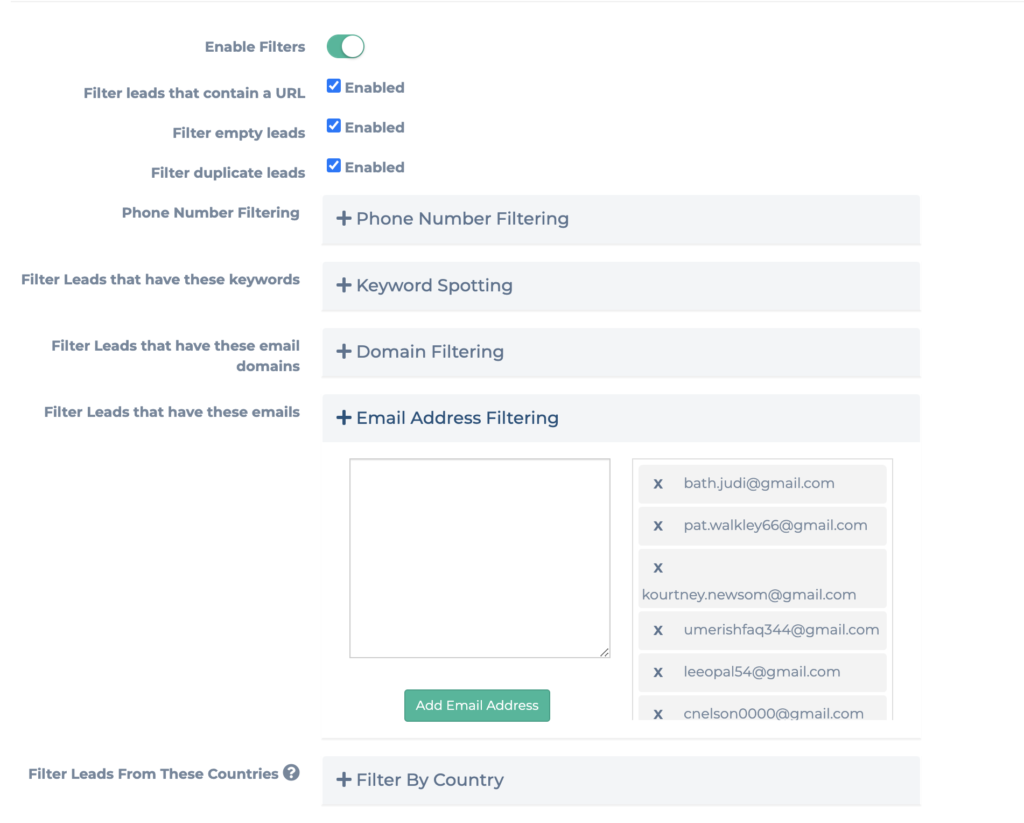
Task: Click the umerishfaq344@gmail.com list entry
Action: pos(781,630)
